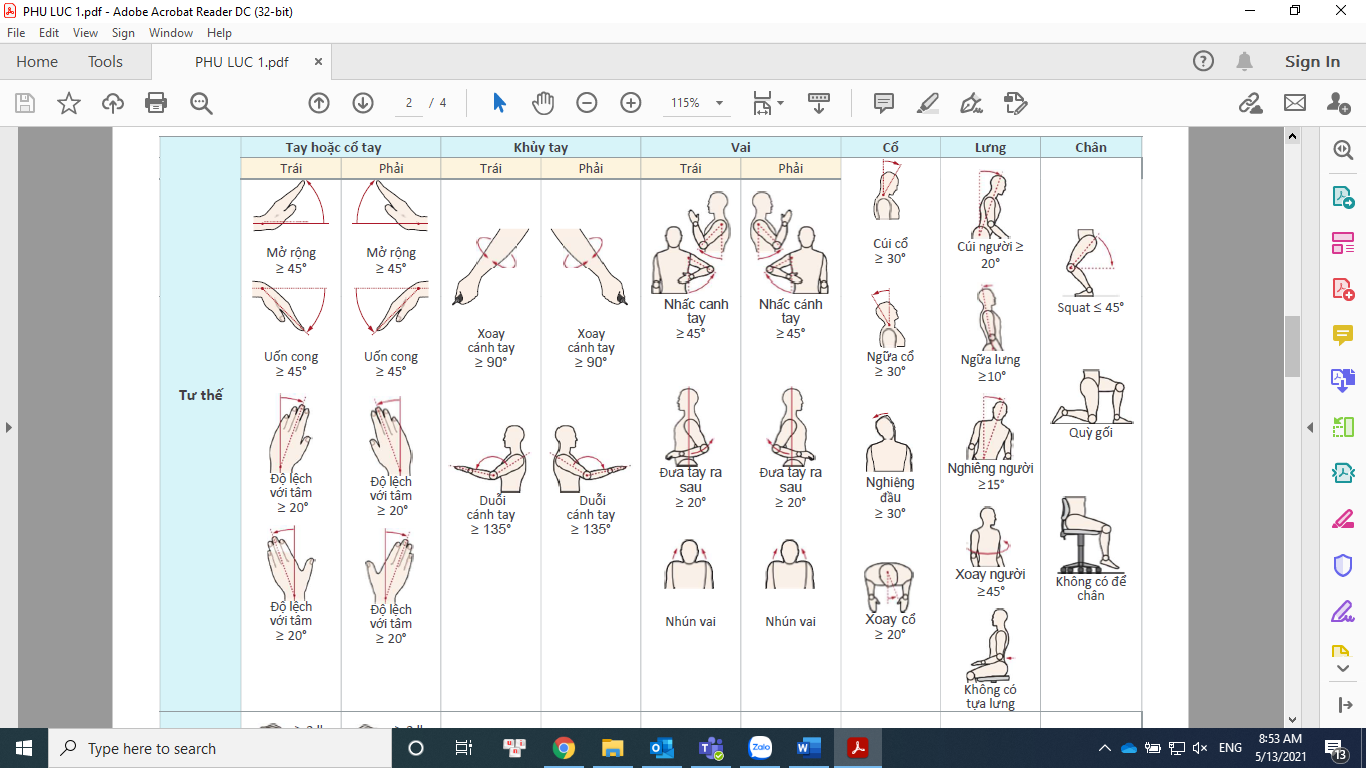Viewport: 1366px width, 768px height.
Task: Select the Hand tool in the toolbar
Action: [x=542, y=103]
